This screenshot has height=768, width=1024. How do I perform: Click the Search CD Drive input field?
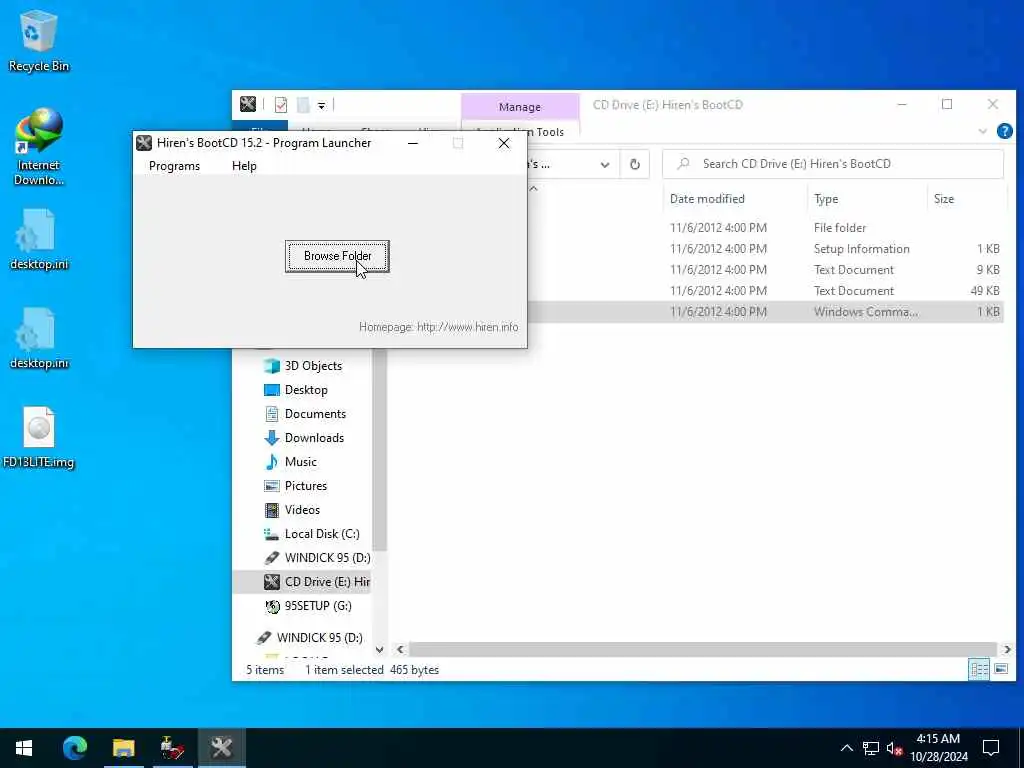833,164
